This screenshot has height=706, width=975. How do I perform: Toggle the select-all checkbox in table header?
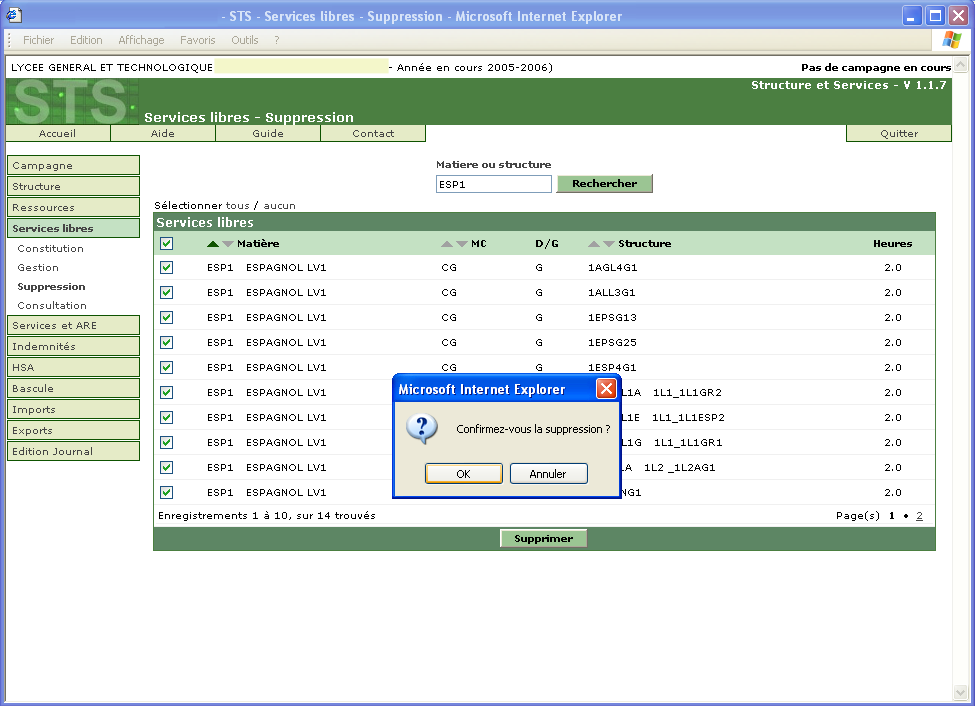click(167, 244)
